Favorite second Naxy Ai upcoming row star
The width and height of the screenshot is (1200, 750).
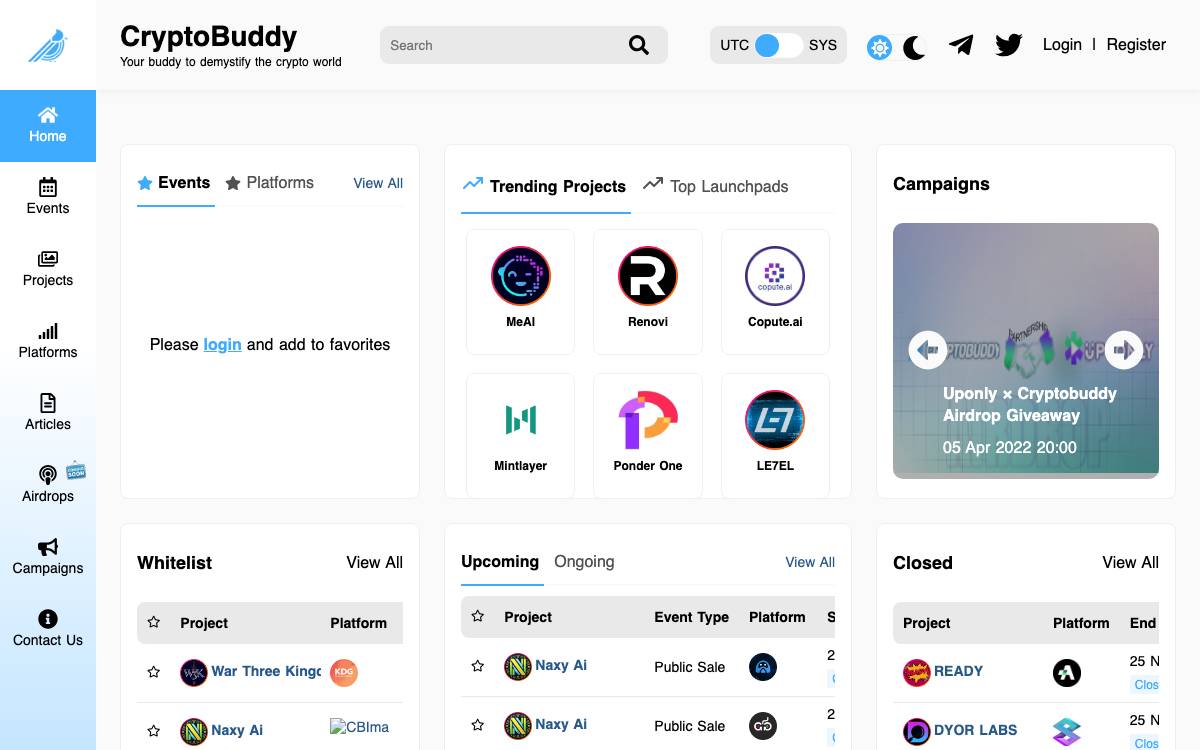(478, 725)
